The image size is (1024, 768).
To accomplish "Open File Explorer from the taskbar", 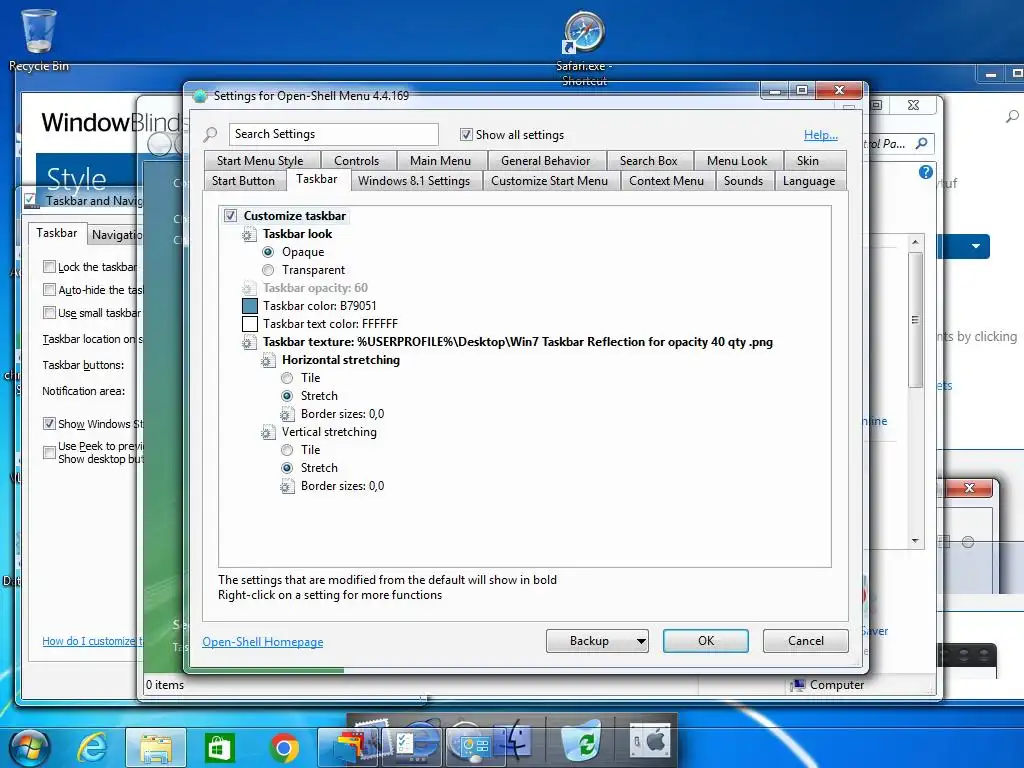I will [155, 747].
